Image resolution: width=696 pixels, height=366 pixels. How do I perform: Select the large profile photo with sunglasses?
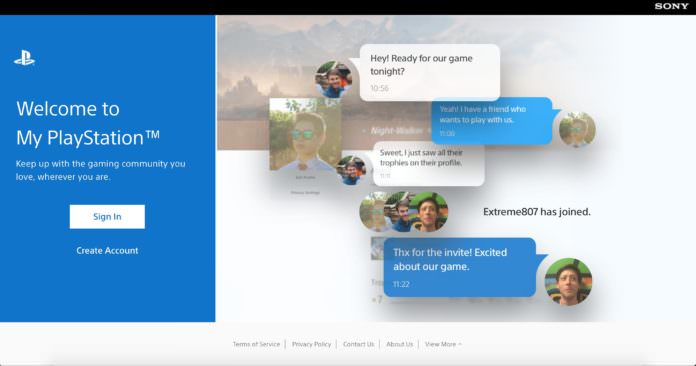[305, 134]
